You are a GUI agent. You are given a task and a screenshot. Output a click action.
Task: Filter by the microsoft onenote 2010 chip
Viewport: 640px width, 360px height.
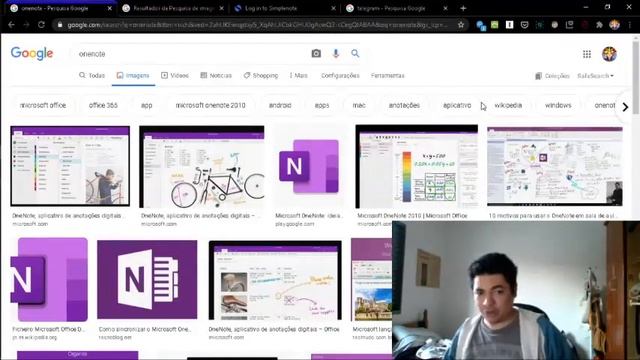(211, 105)
